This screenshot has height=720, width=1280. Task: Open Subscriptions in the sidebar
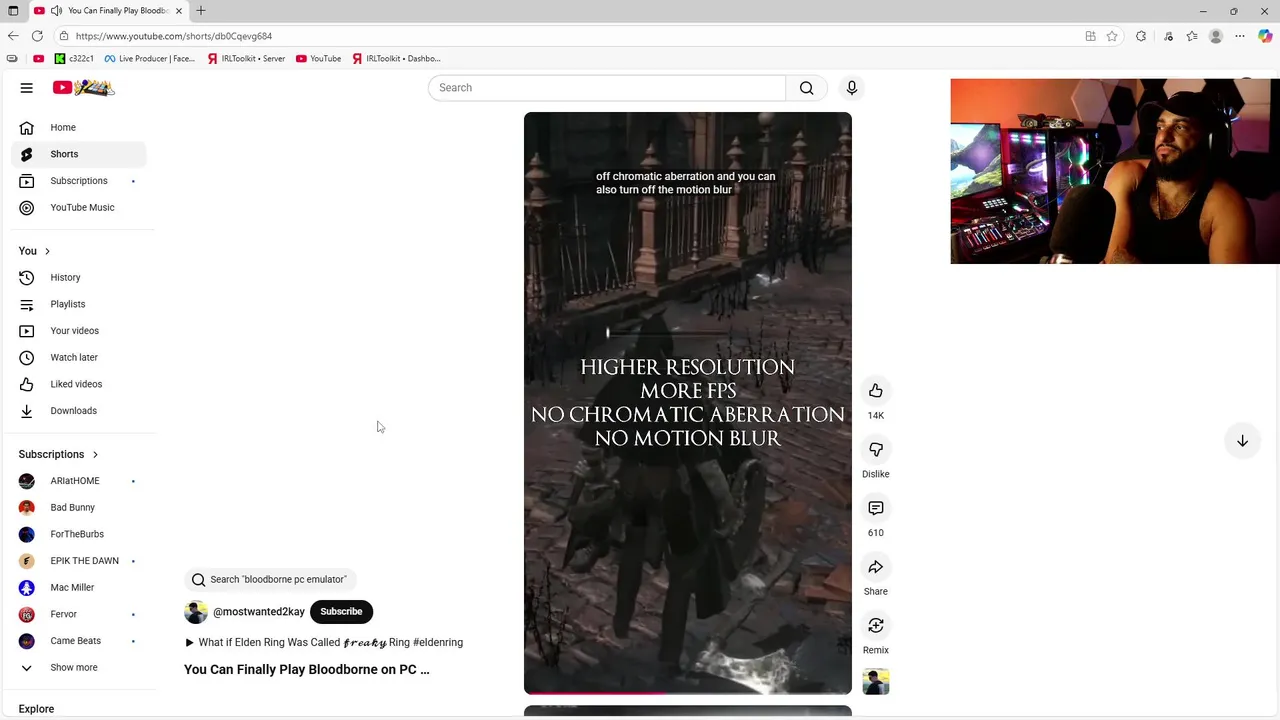tap(79, 181)
